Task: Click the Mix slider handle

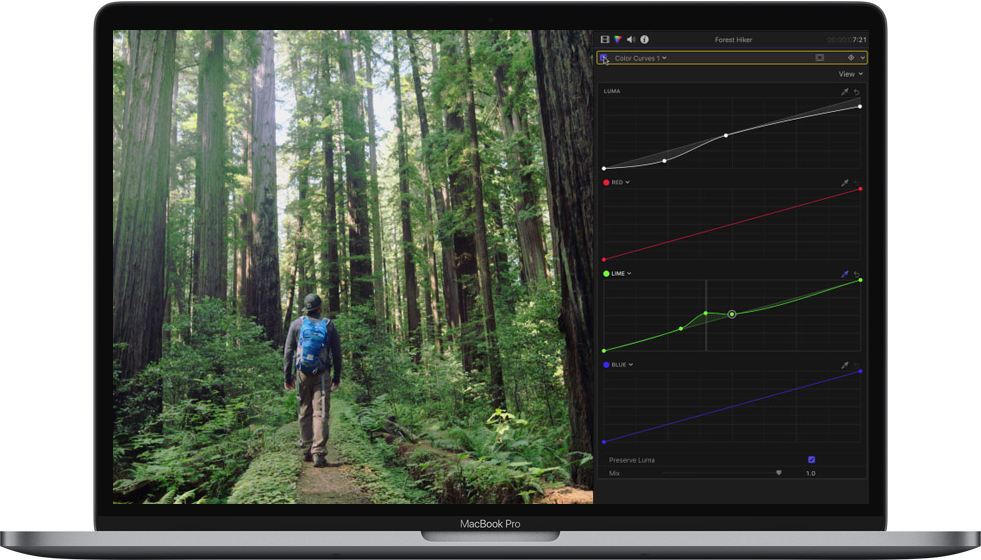Action: 779,473
